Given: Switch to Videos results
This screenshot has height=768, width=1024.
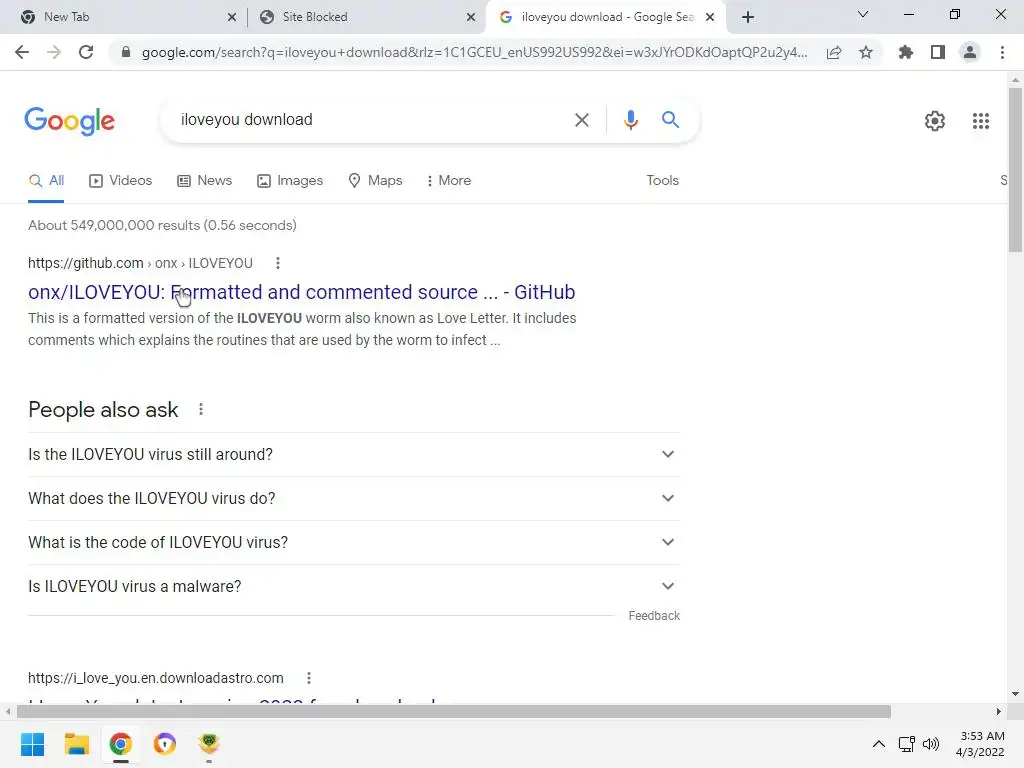Looking at the screenshot, I should point(120,180).
